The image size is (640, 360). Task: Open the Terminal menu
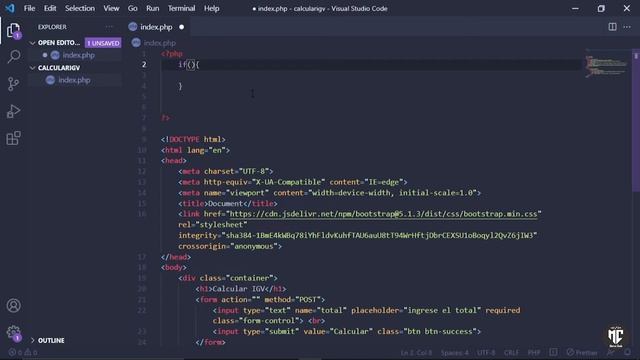click(181, 8)
